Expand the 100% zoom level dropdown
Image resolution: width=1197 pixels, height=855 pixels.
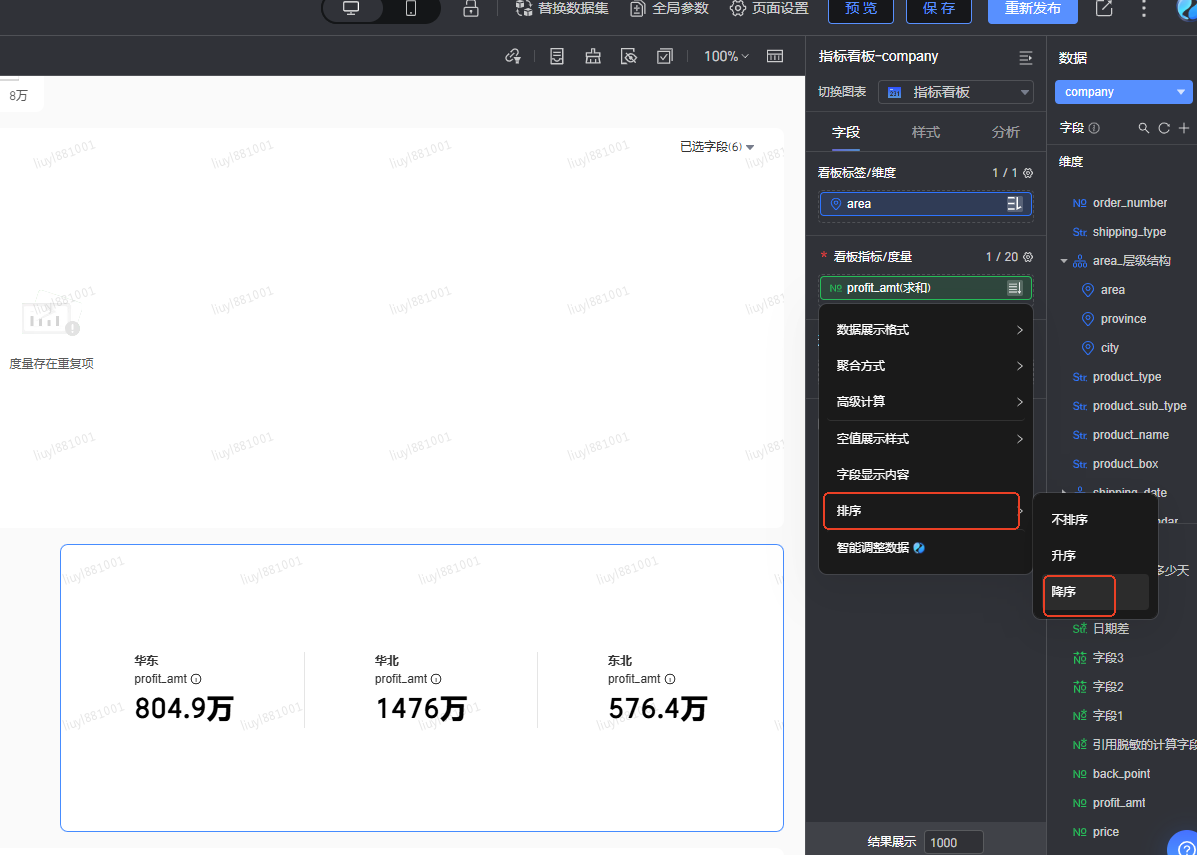pos(726,57)
